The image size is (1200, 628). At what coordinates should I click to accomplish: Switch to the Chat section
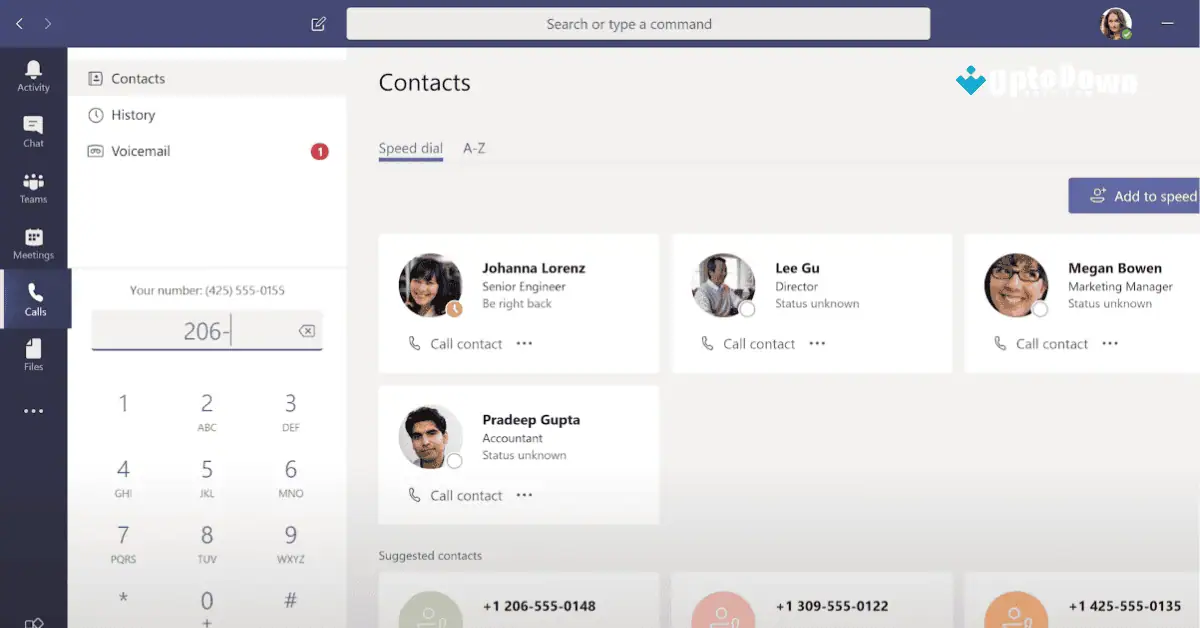tap(33, 131)
